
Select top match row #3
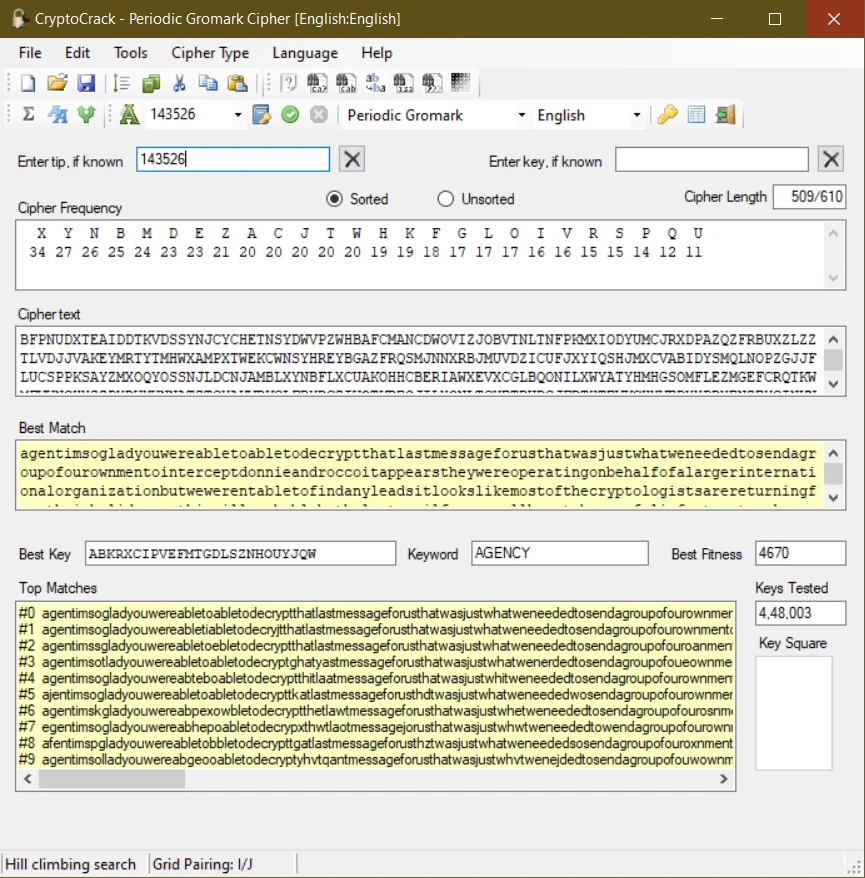pos(376,662)
